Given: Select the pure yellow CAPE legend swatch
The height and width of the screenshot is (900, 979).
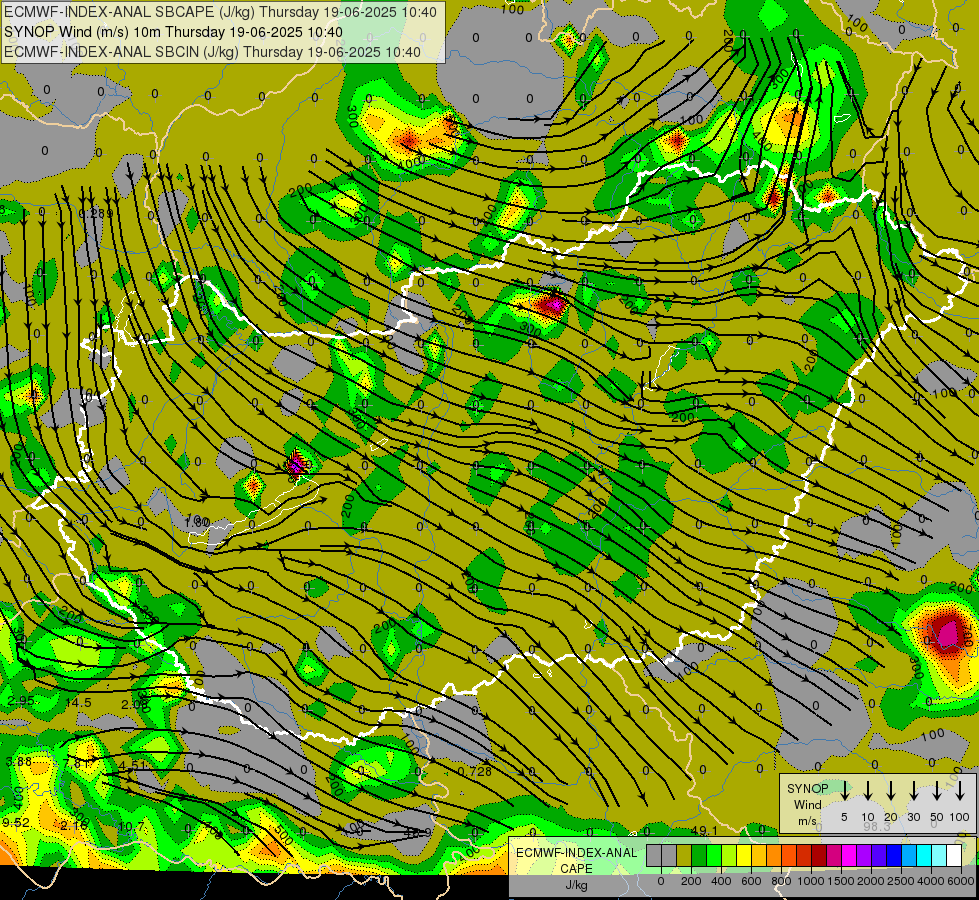Looking at the screenshot, I should point(744,855).
